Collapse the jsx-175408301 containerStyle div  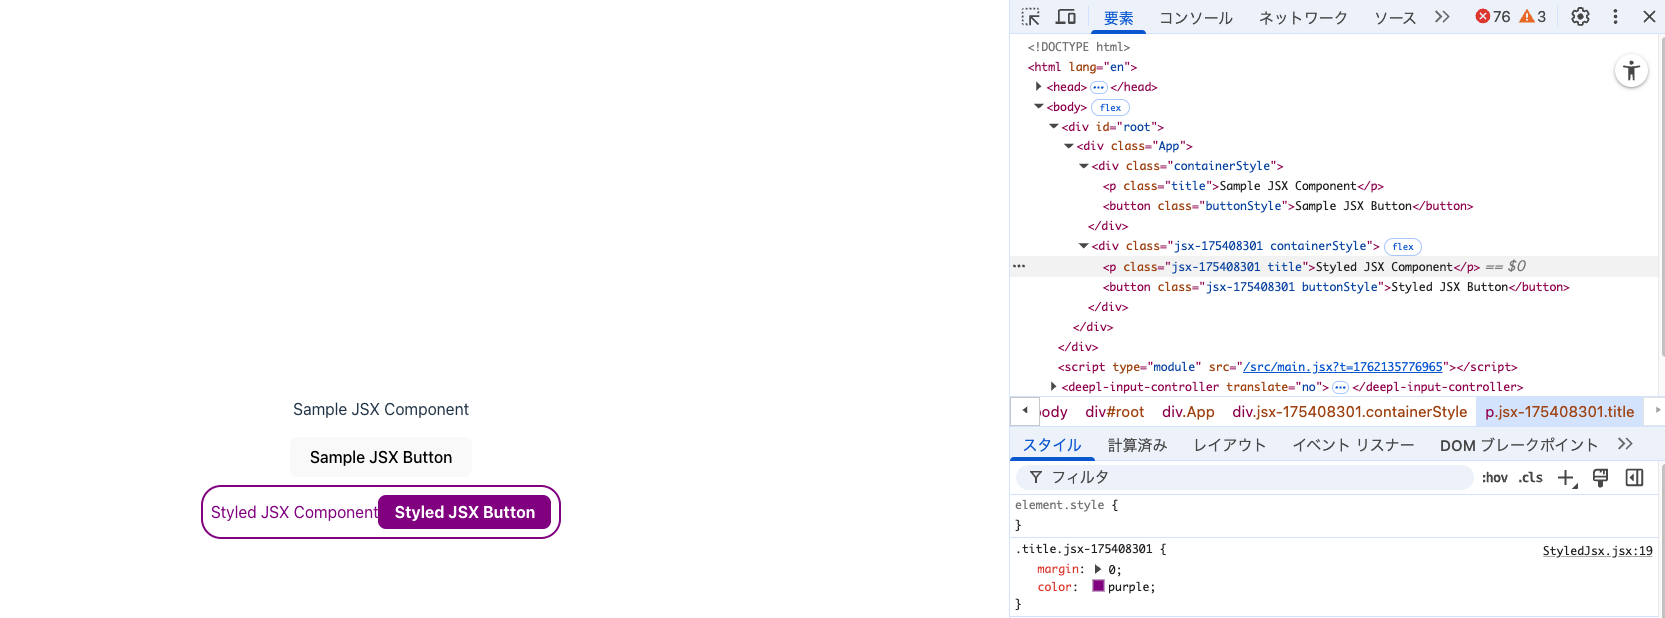1083,246
